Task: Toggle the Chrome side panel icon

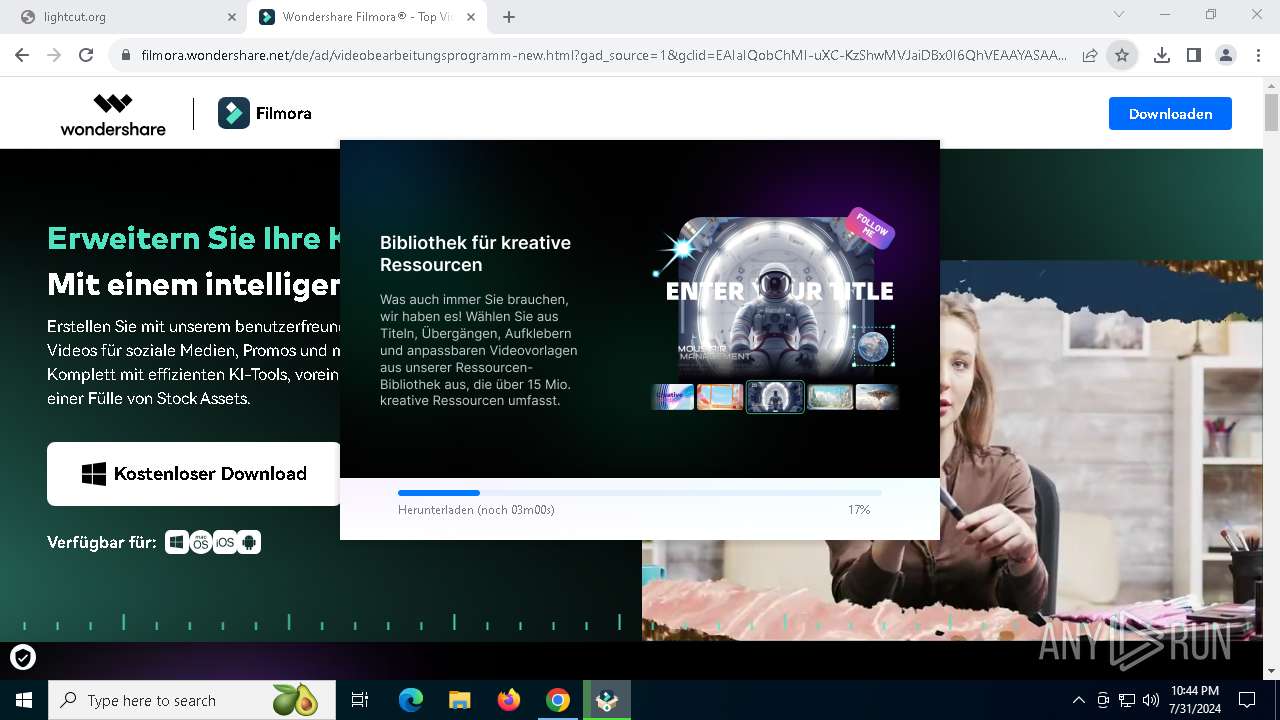Action: point(1193,56)
